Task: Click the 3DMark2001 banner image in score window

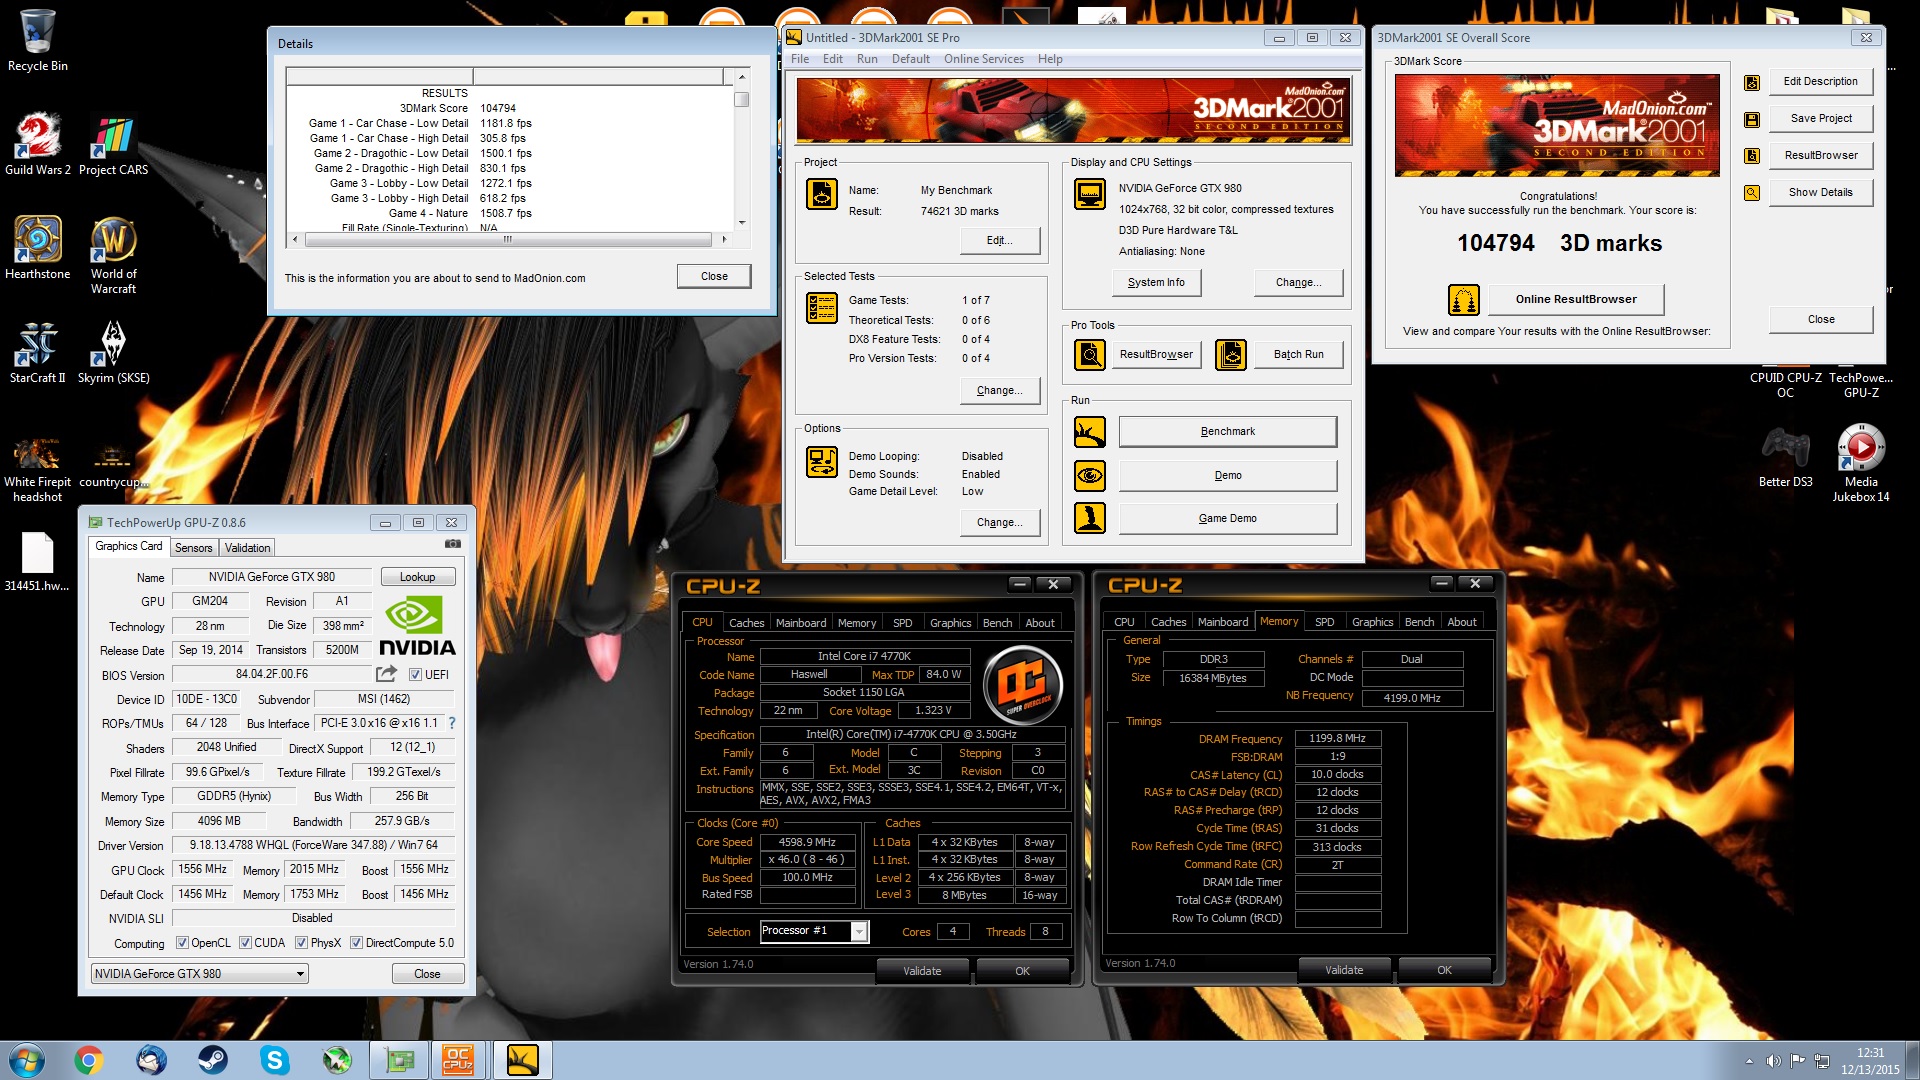Action: [1557, 125]
